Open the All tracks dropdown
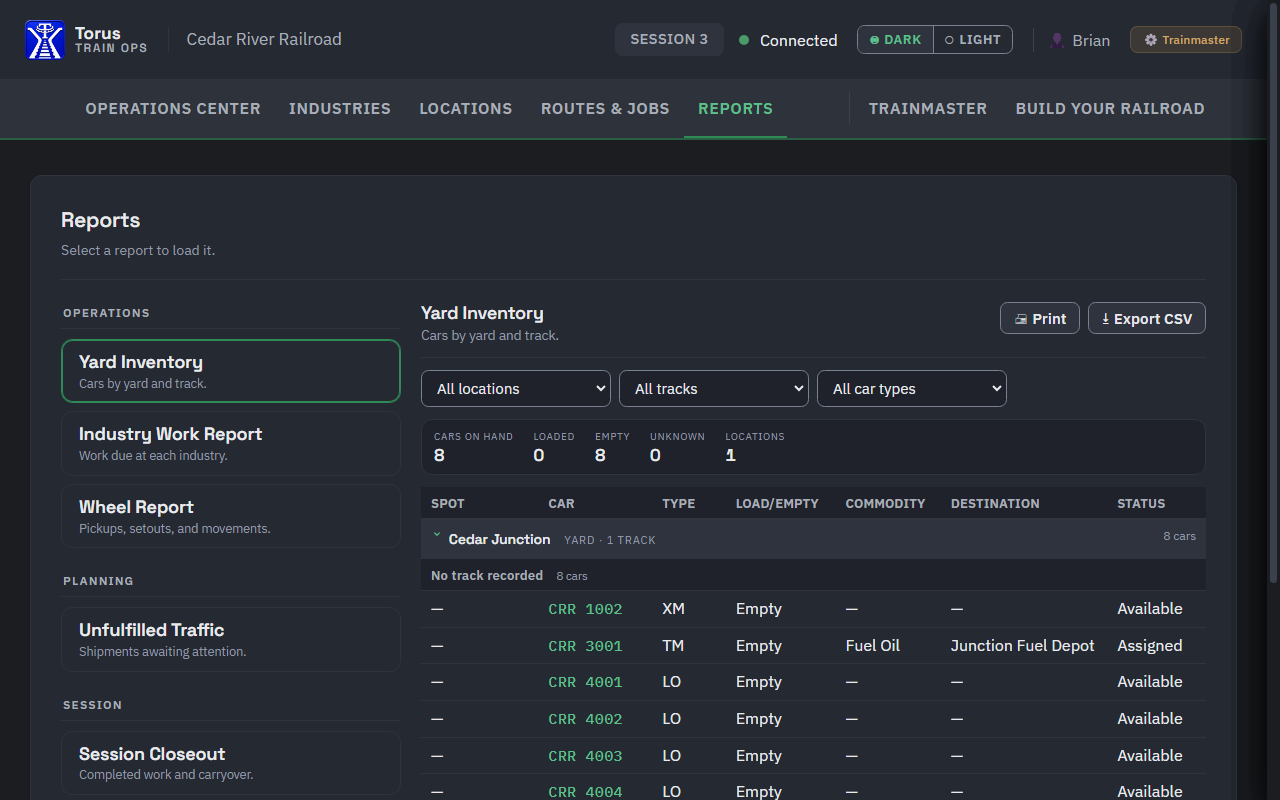The height and width of the screenshot is (800, 1280). click(714, 389)
